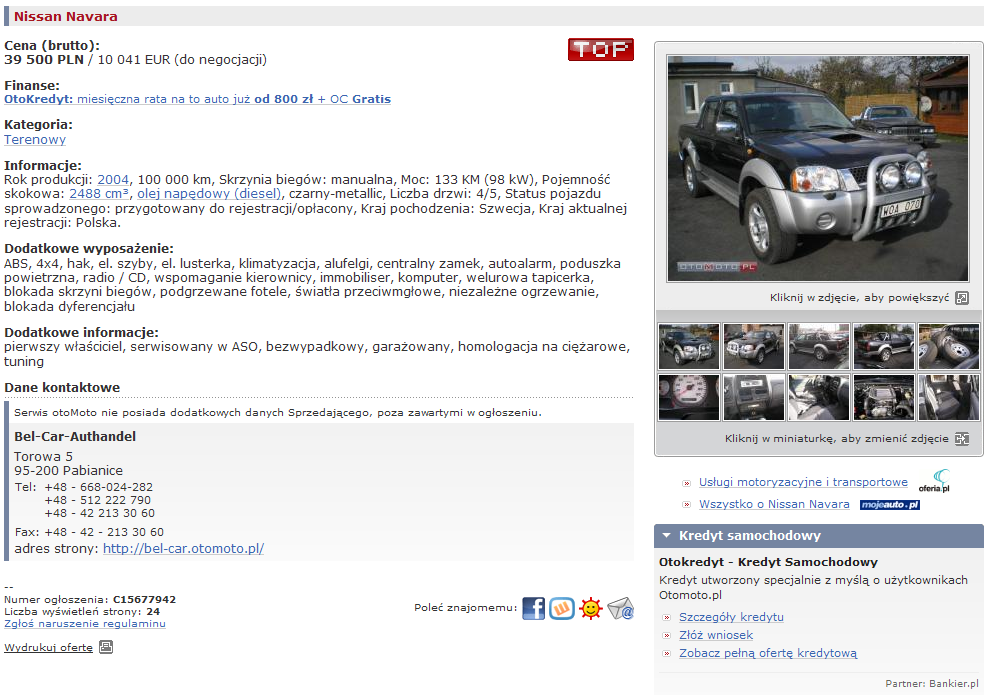988x697 pixels.
Task: Select the spare wheels thumbnail
Action: click(x=948, y=346)
